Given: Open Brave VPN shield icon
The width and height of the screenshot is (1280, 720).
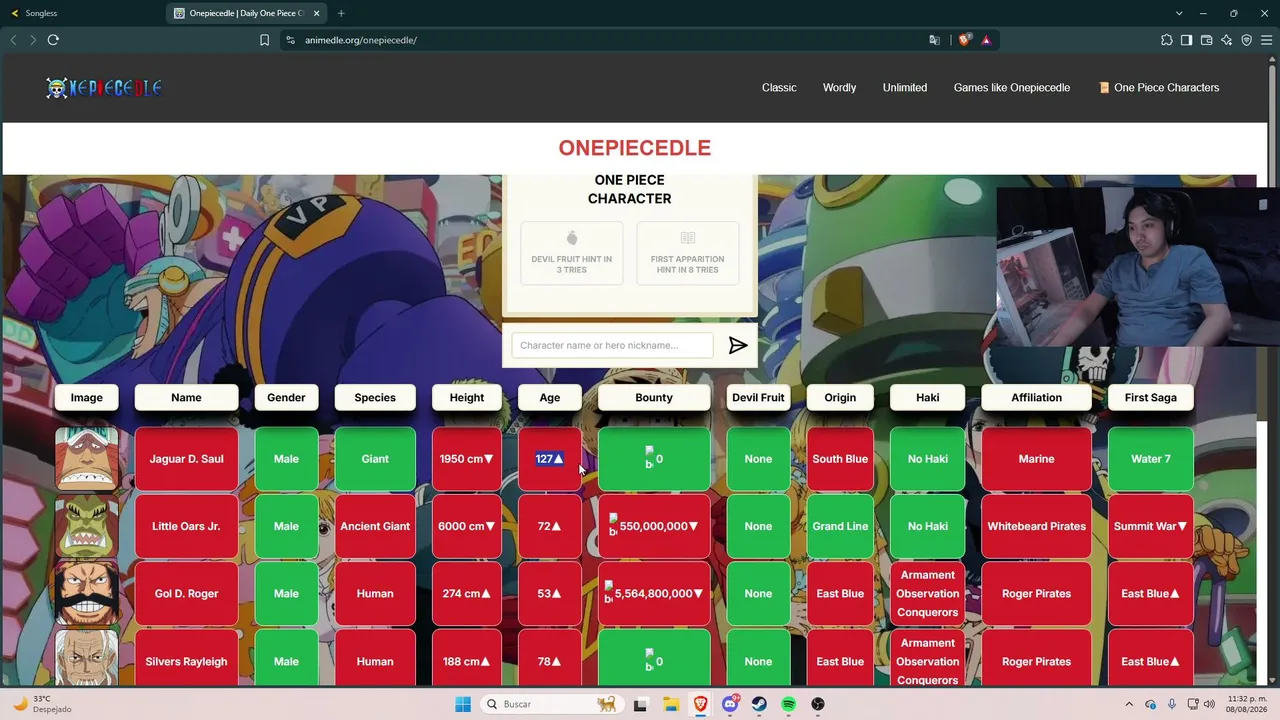Looking at the screenshot, I should (1247, 40).
